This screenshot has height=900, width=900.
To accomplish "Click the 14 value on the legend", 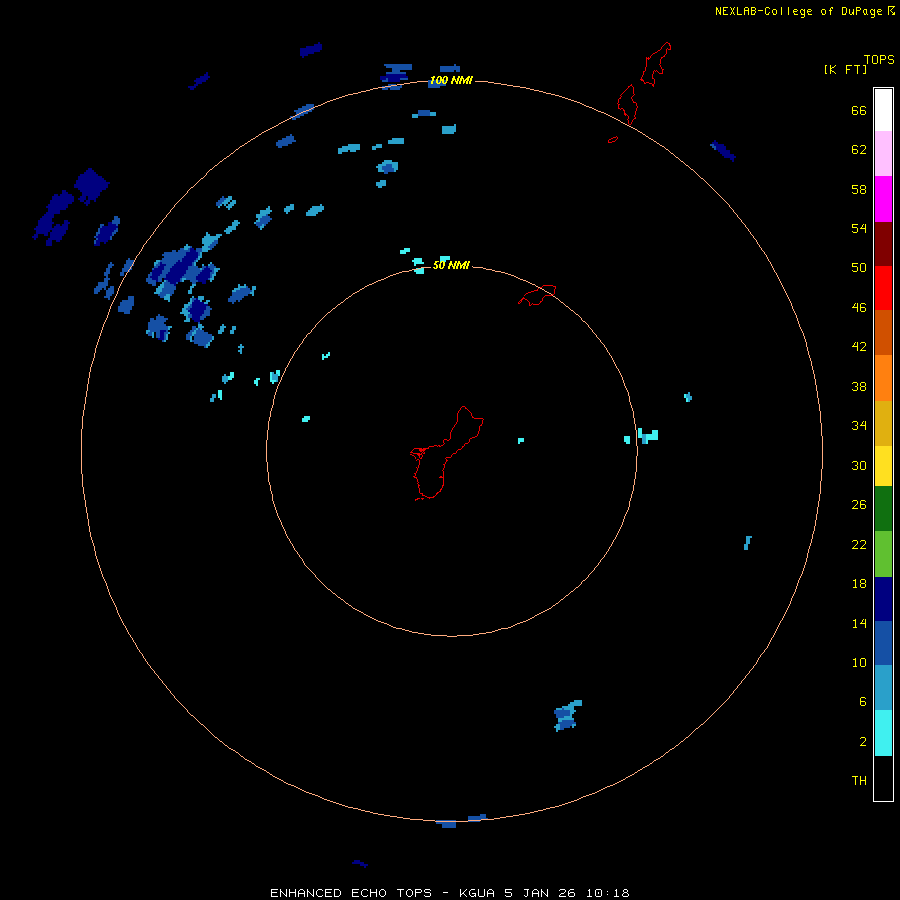I will click(x=858, y=623).
